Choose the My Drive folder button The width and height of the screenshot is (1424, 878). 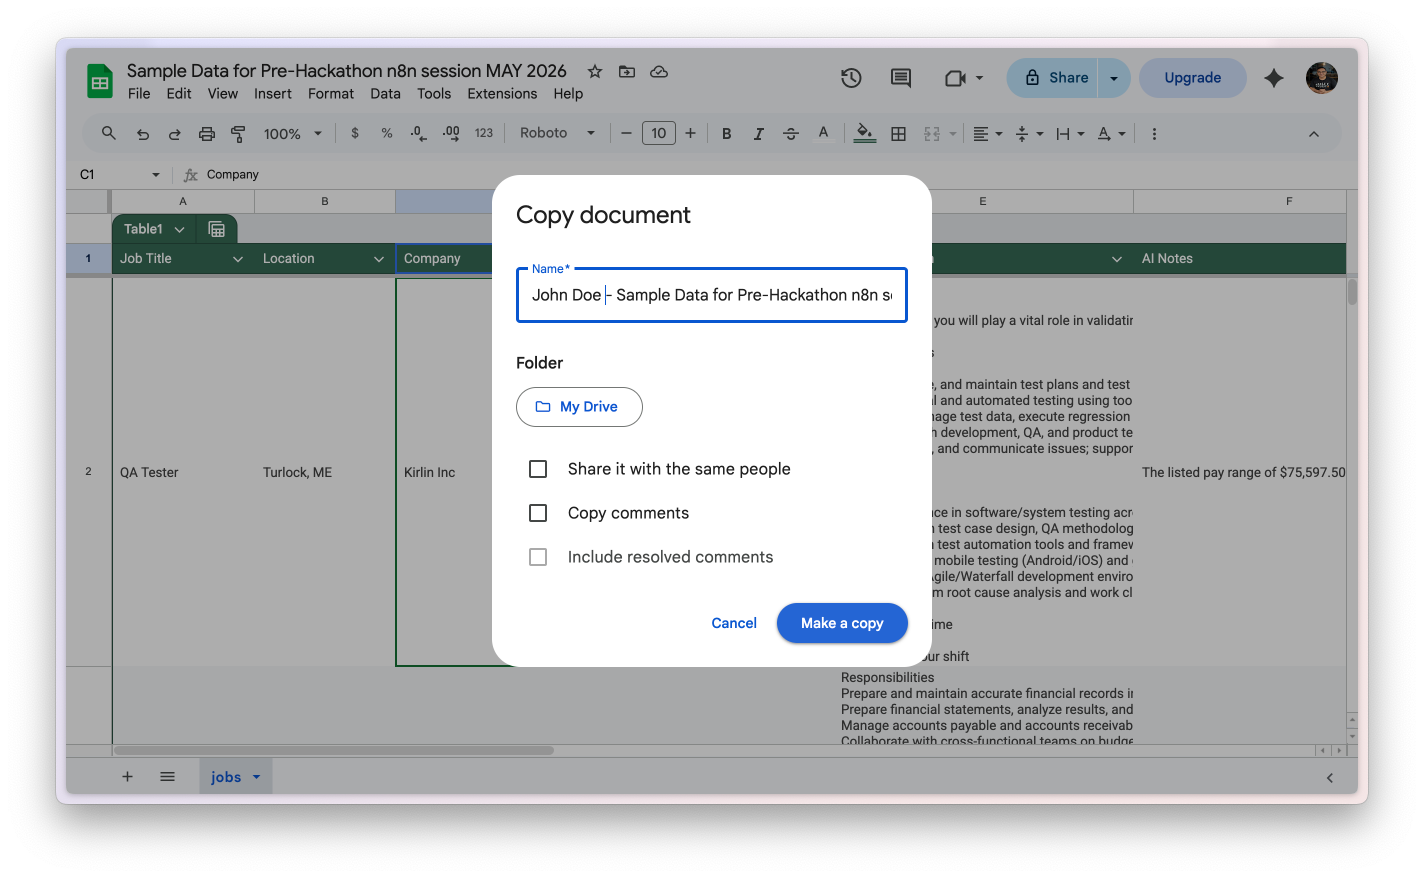[x=579, y=407]
